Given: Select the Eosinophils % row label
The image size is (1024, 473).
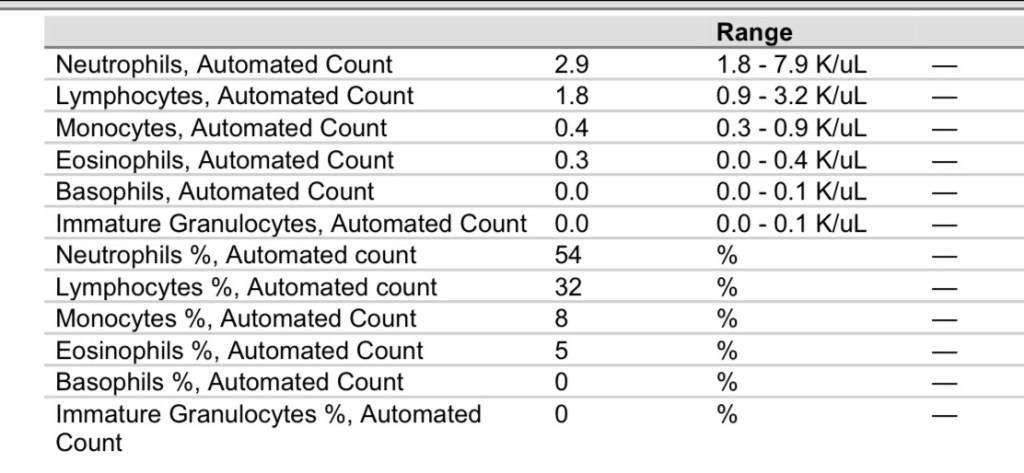Looking at the screenshot, I should pos(240,351).
